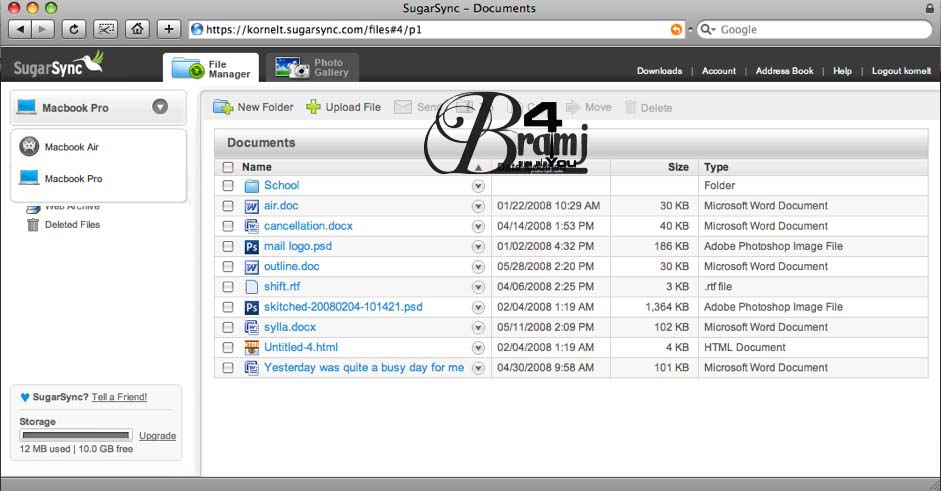Image resolution: width=941 pixels, height=491 pixels.
Task: Open the options arrow for outline.doc
Action: click(478, 267)
